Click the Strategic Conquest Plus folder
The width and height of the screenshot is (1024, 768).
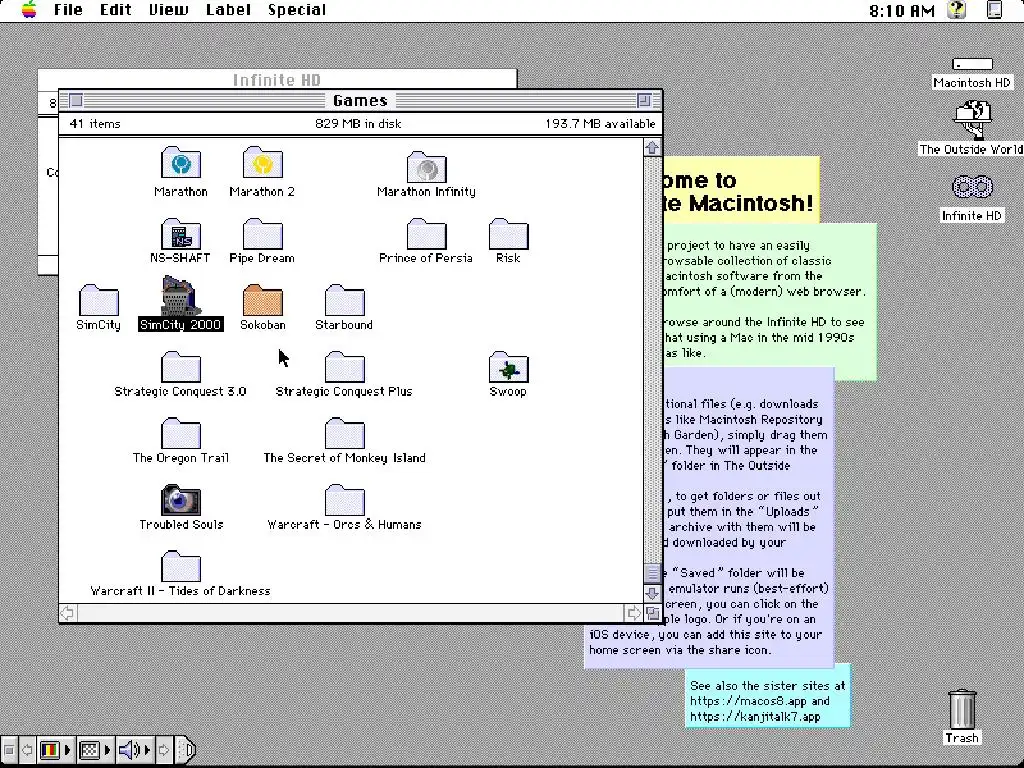point(344,367)
